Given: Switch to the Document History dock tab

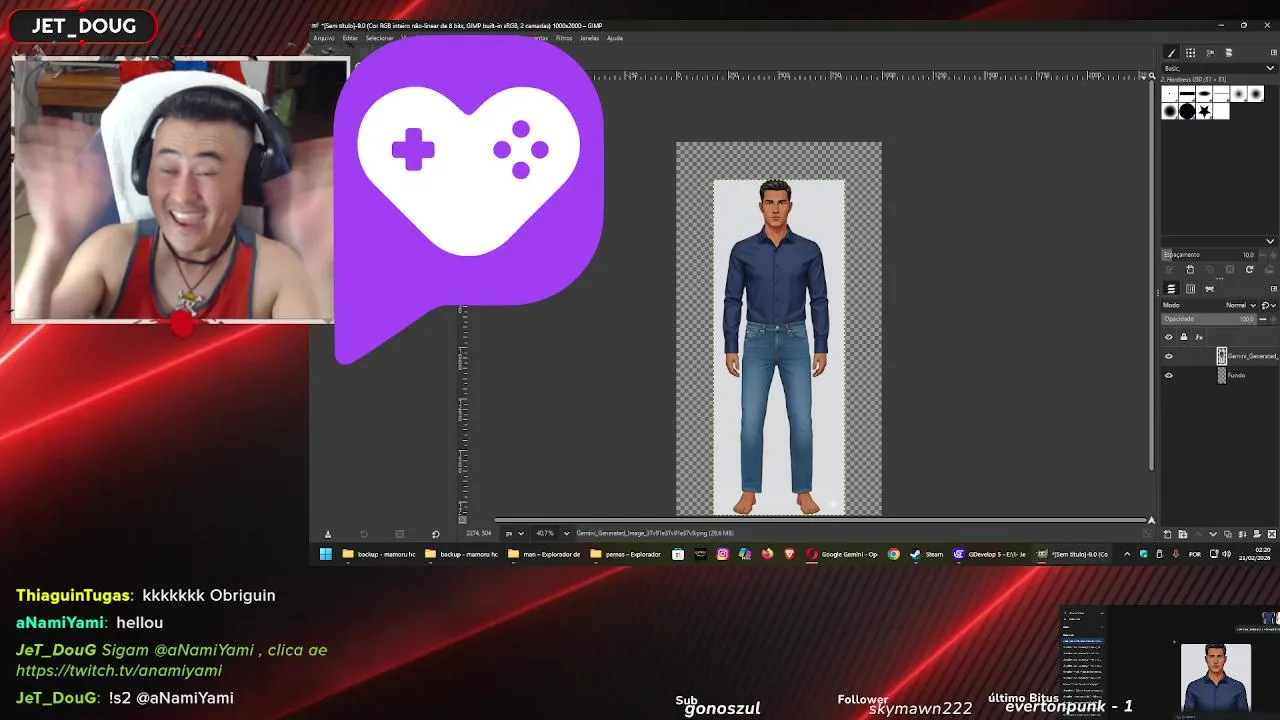Looking at the screenshot, I should 1229,53.
